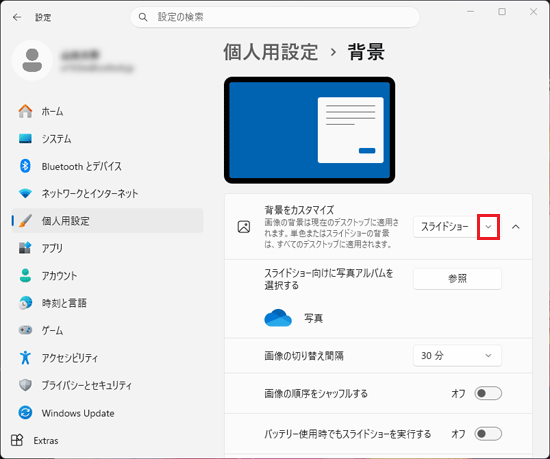Open プライバシーとセキュリティ page
The height and width of the screenshot is (459, 550).
107,385
